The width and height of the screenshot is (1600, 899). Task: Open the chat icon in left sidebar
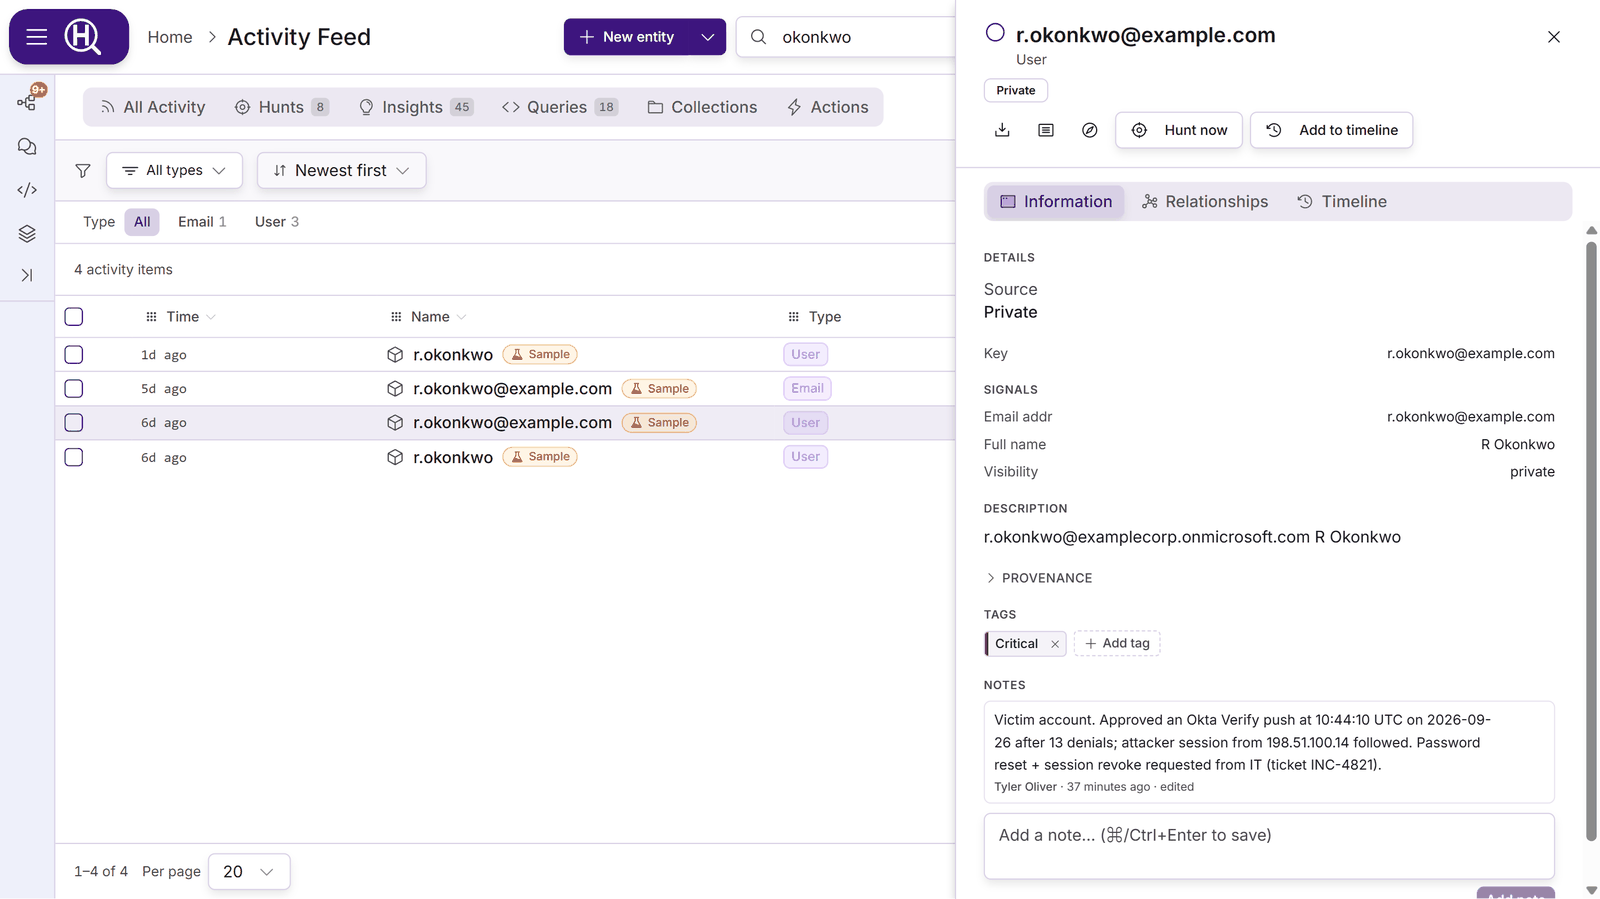click(27, 147)
